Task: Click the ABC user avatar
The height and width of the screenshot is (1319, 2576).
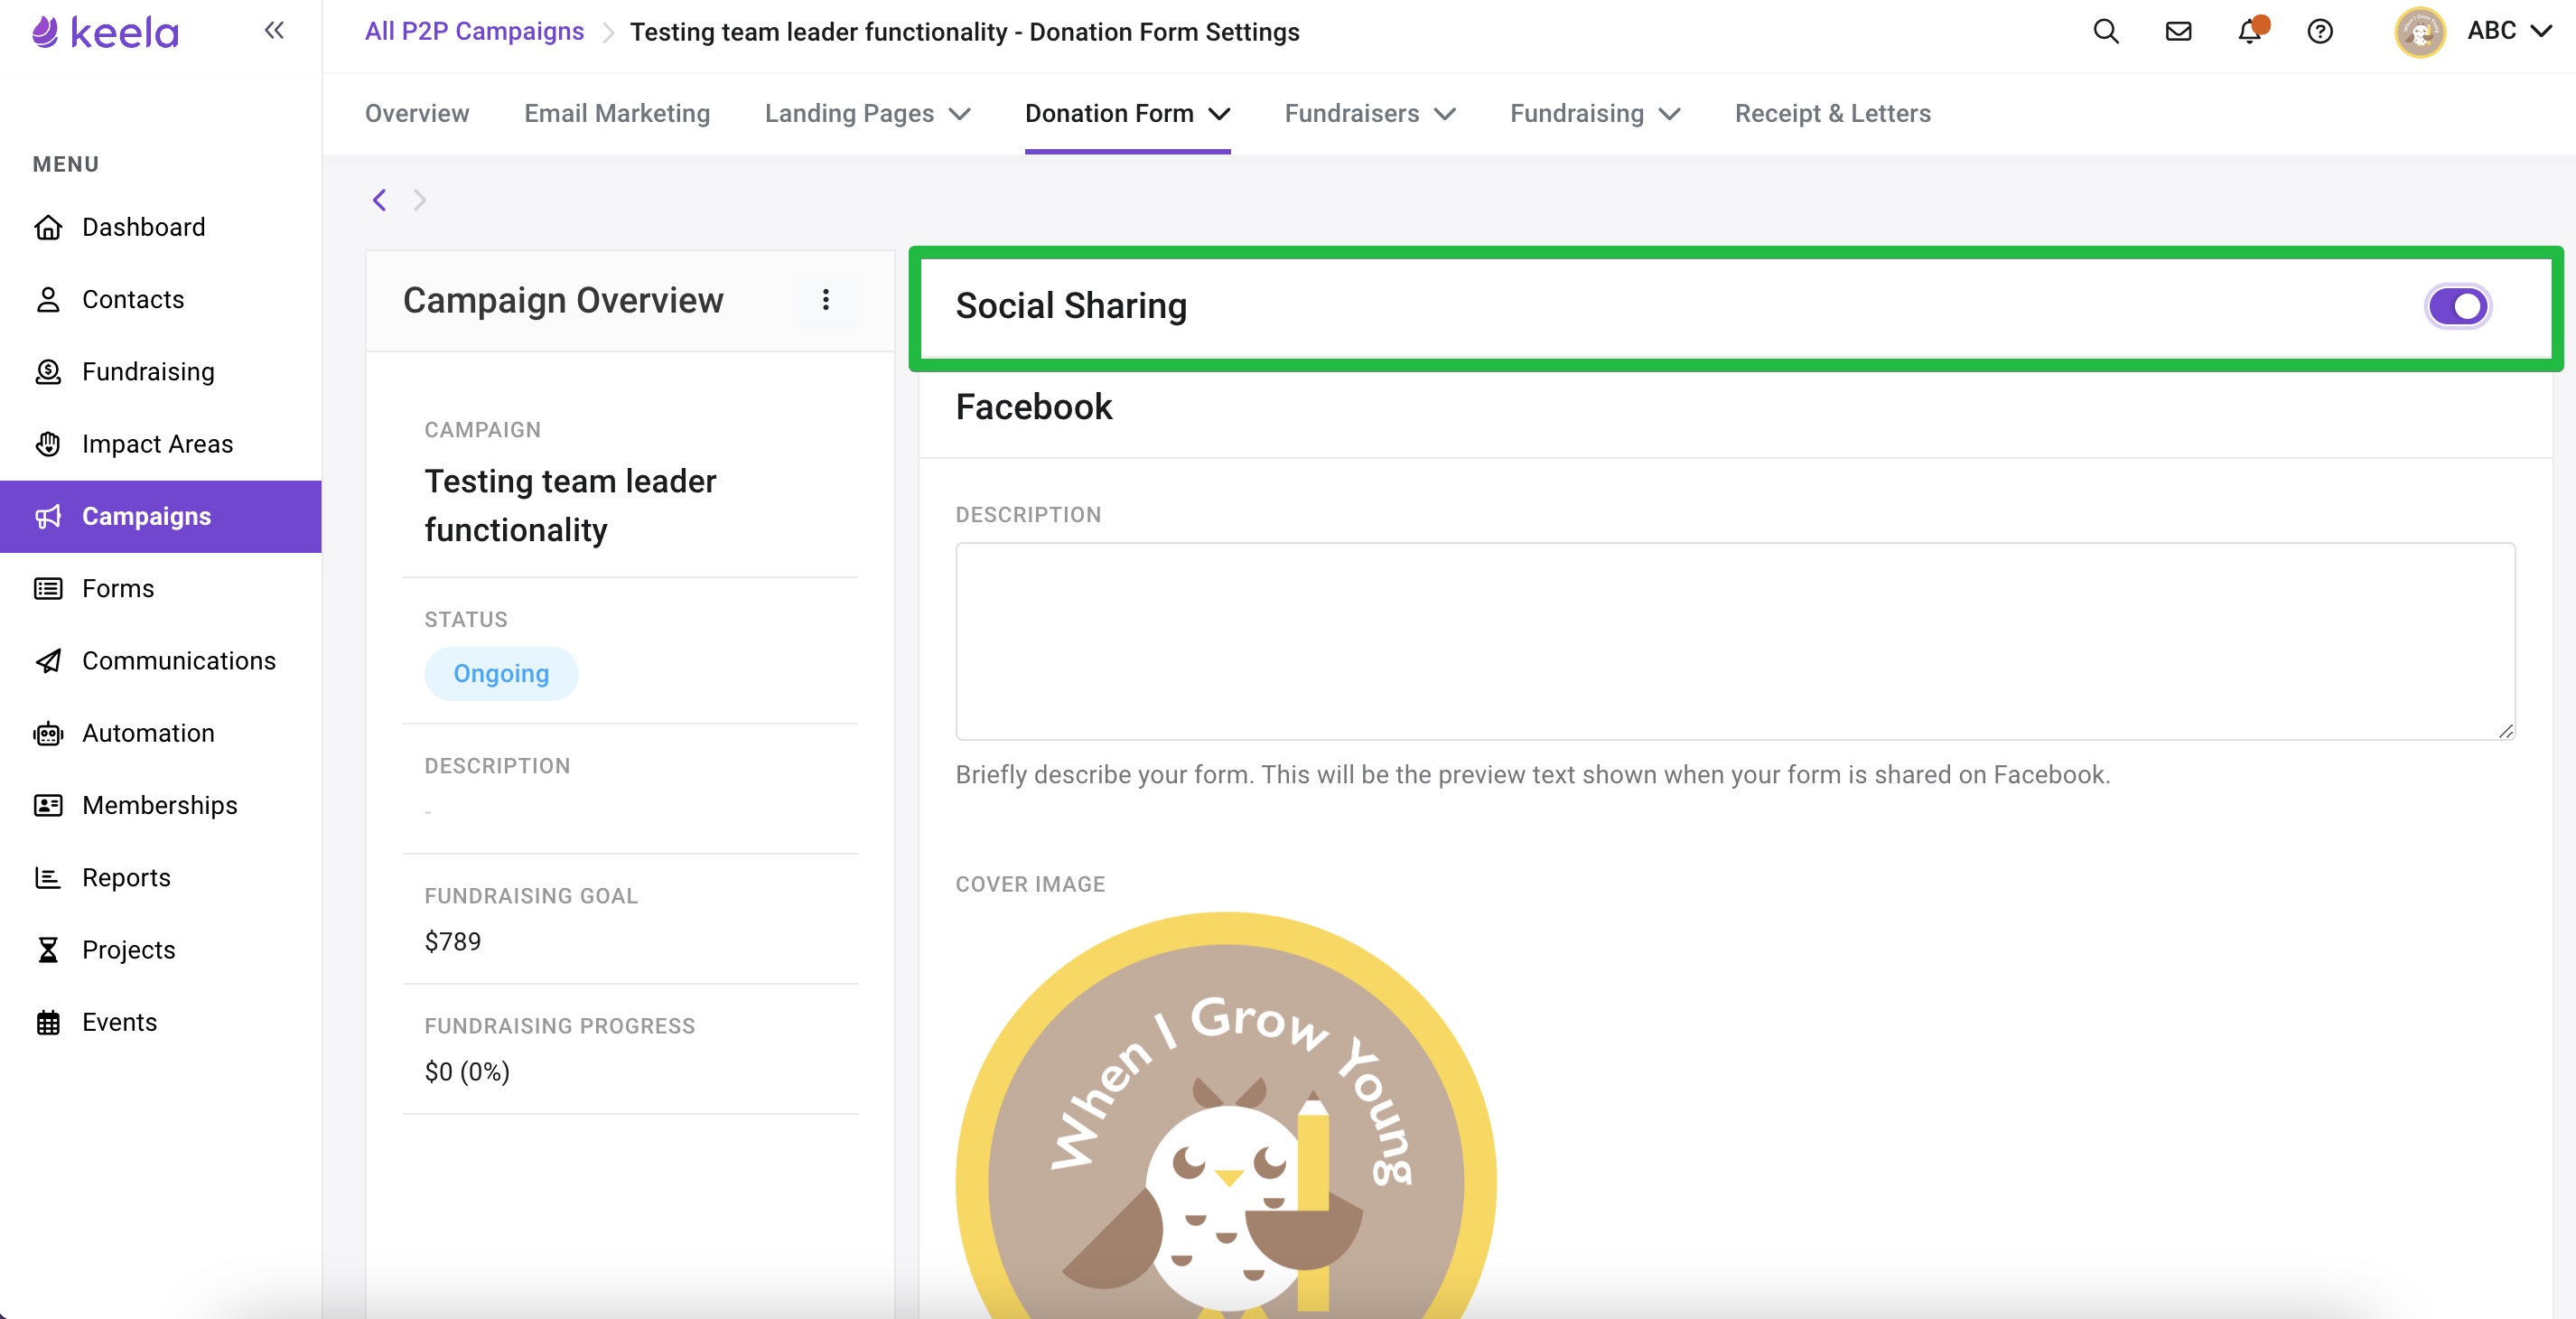Action: click(x=2419, y=32)
